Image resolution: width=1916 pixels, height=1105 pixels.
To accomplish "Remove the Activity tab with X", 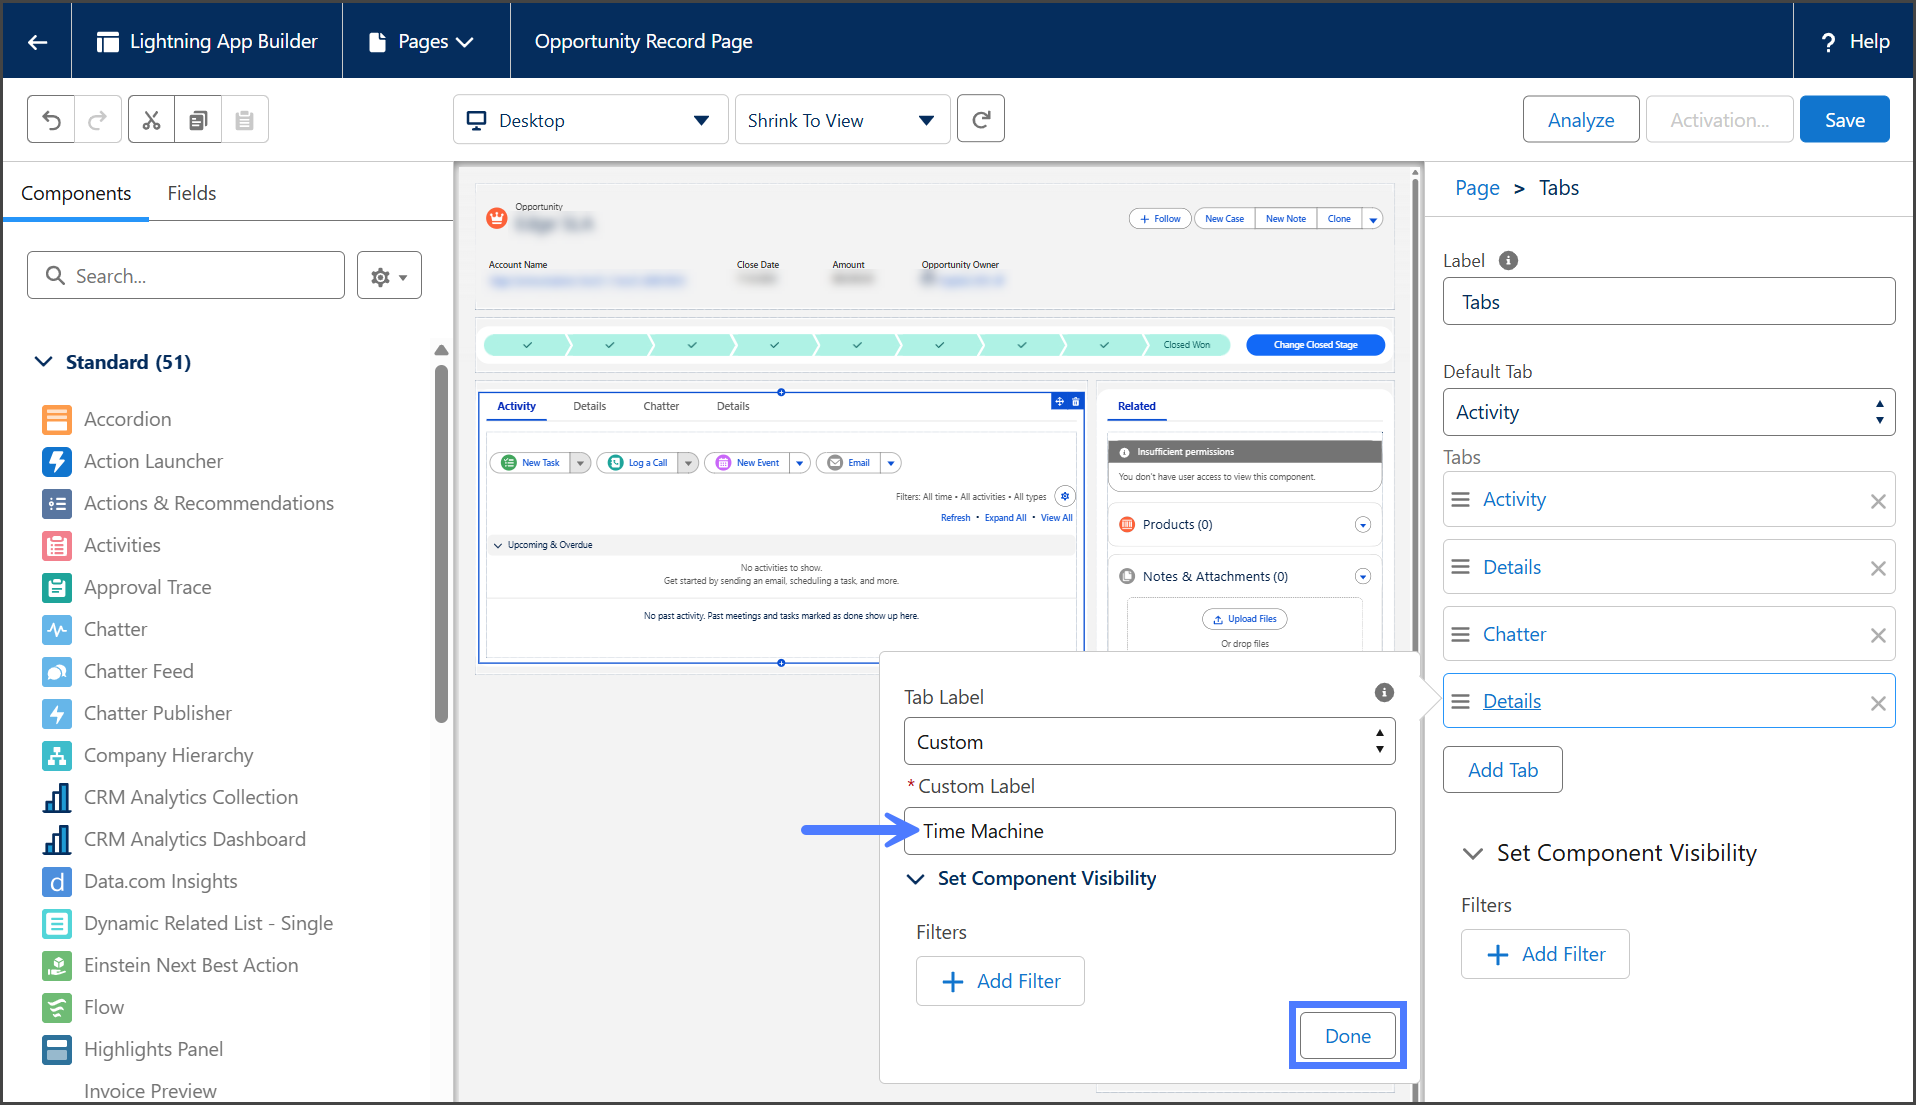I will tap(1877, 501).
